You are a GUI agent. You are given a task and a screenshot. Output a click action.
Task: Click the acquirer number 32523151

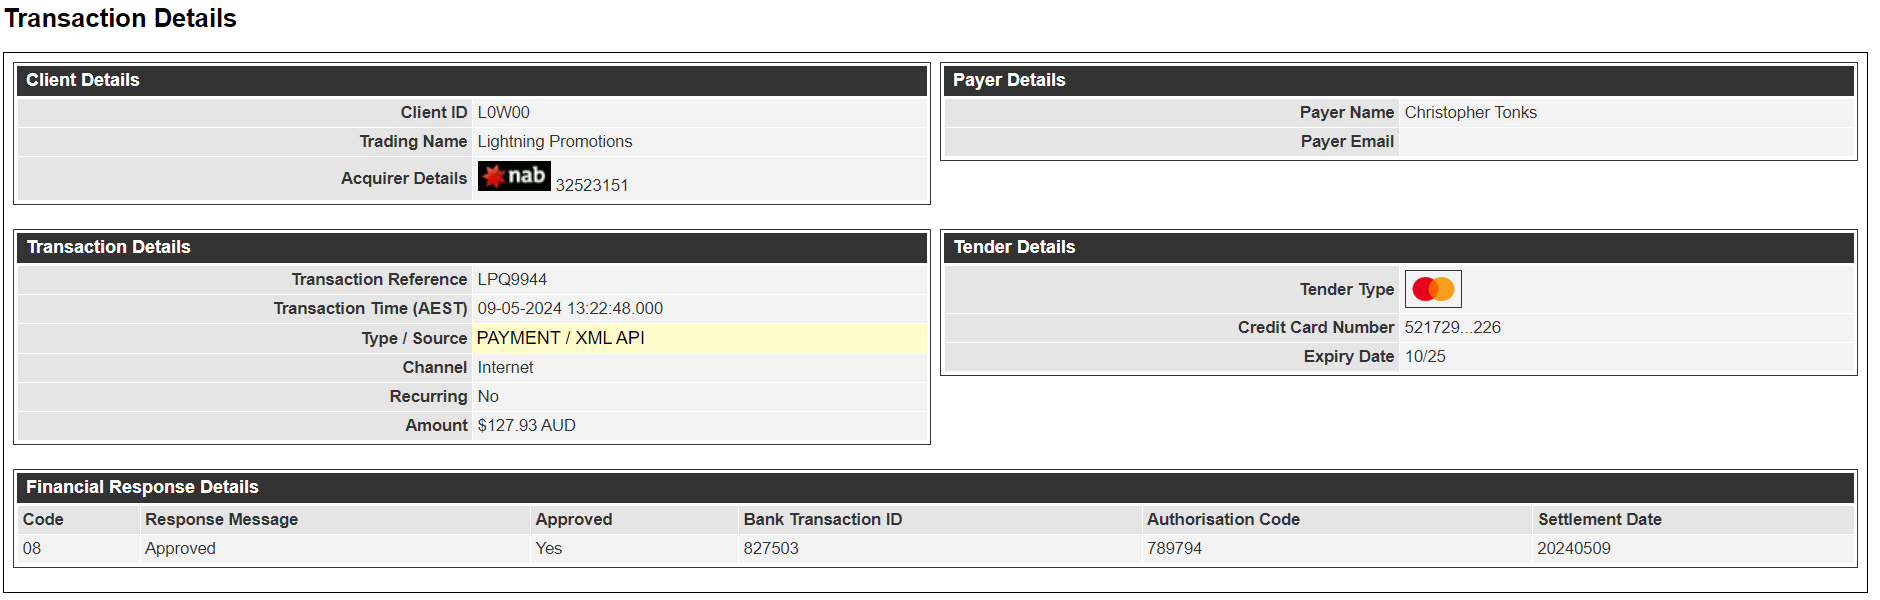(x=592, y=185)
